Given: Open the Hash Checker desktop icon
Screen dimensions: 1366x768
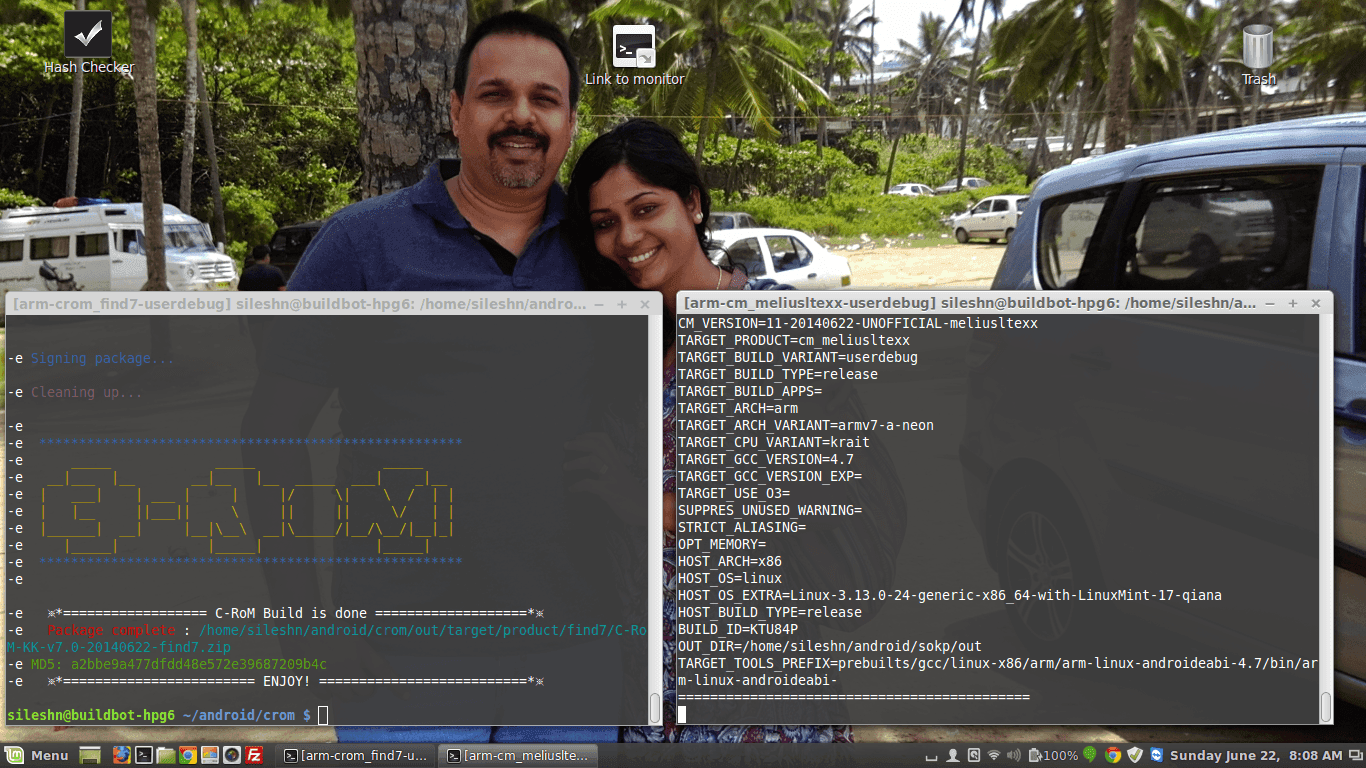Looking at the screenshot, I should (x=88, y=42).
